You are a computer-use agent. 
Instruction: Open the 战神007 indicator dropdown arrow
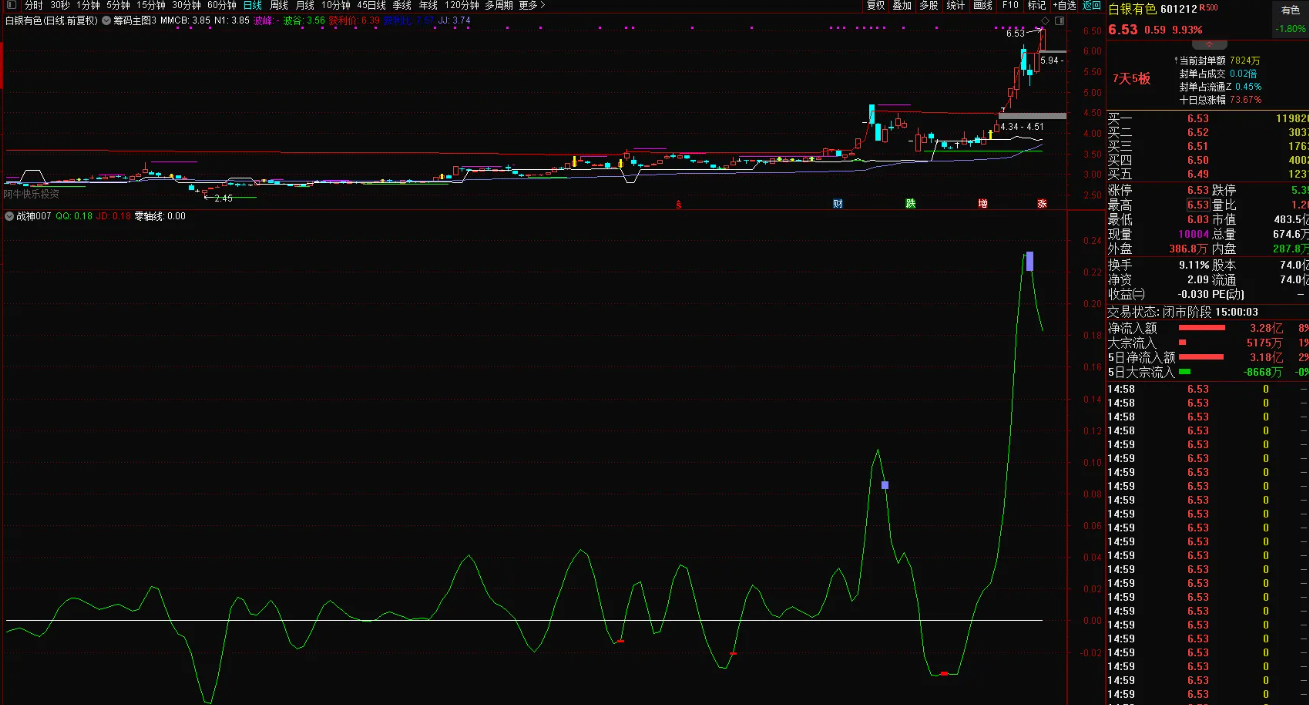coord(9,216)
